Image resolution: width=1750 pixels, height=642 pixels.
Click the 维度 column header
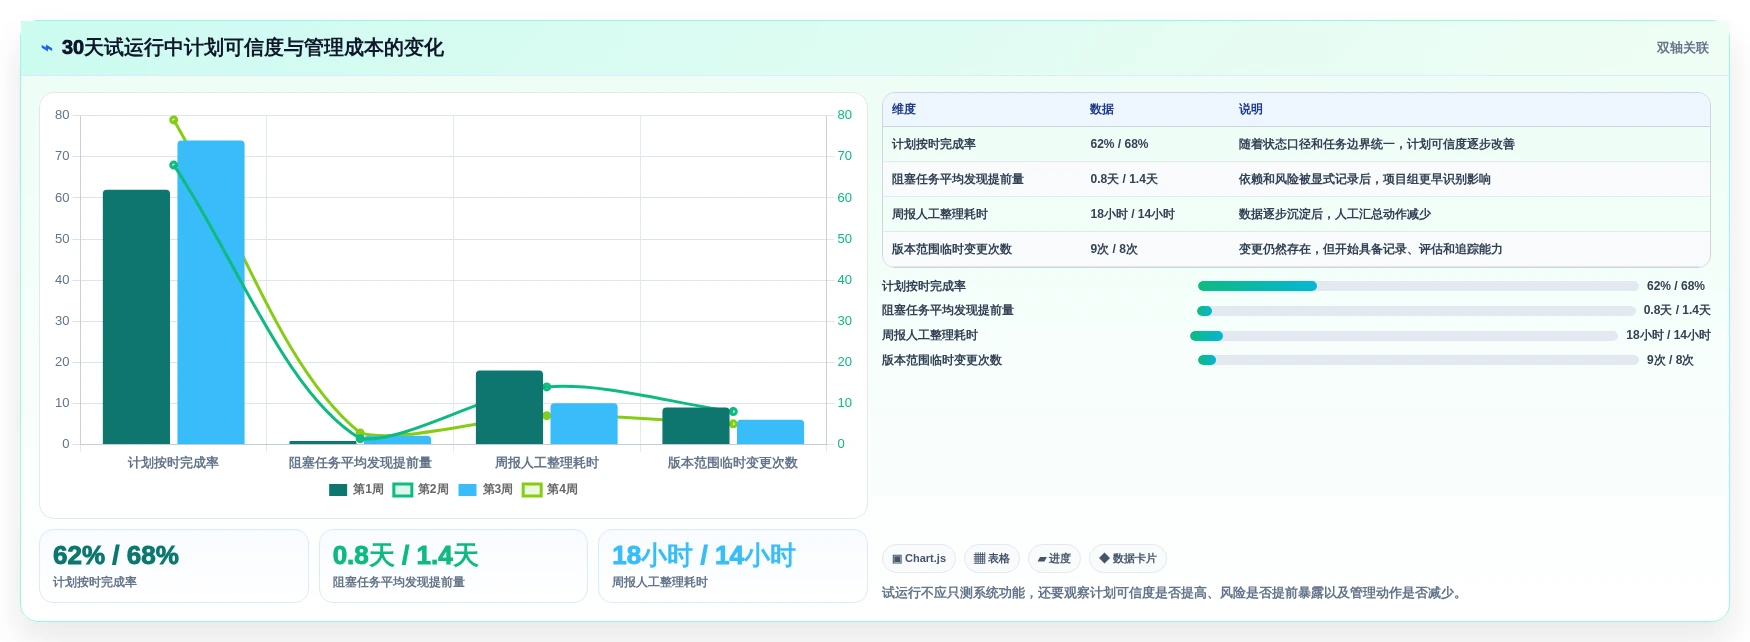click(x=904, y=109)
